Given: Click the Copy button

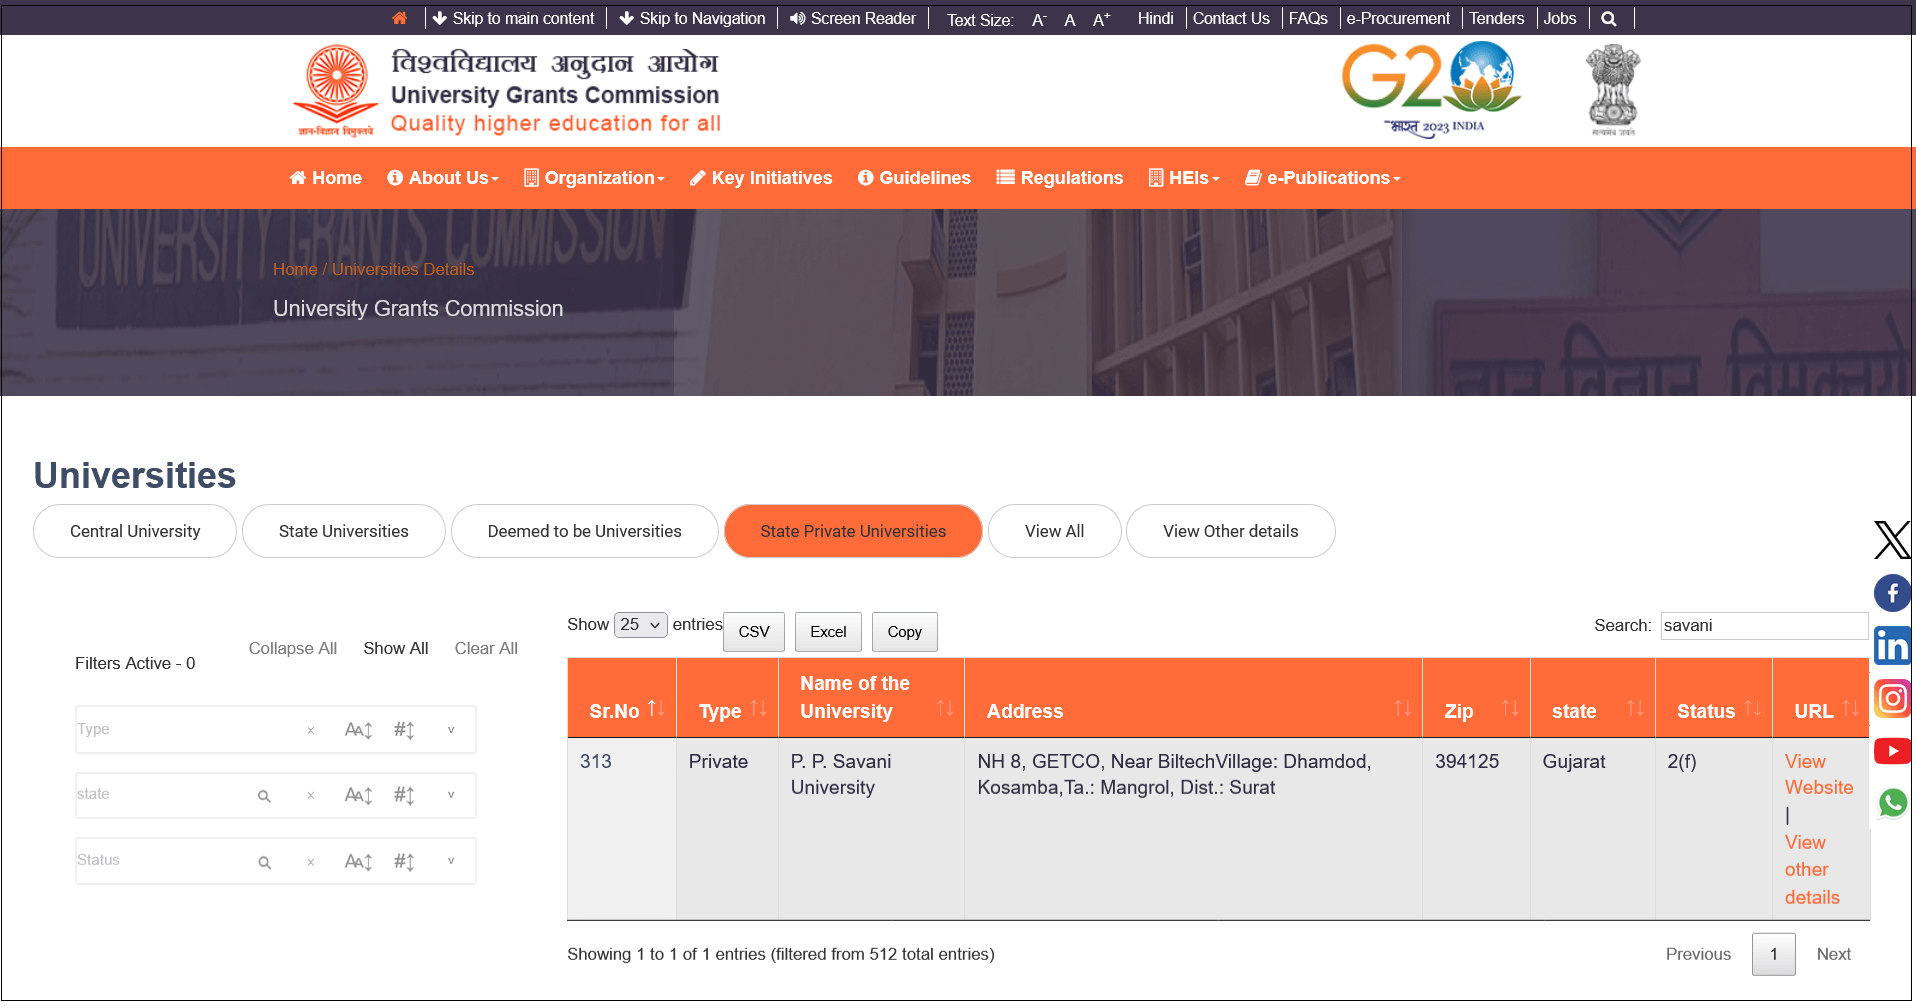Looking at the screenshot, I should pyautogui.click(x=905, y=632).
